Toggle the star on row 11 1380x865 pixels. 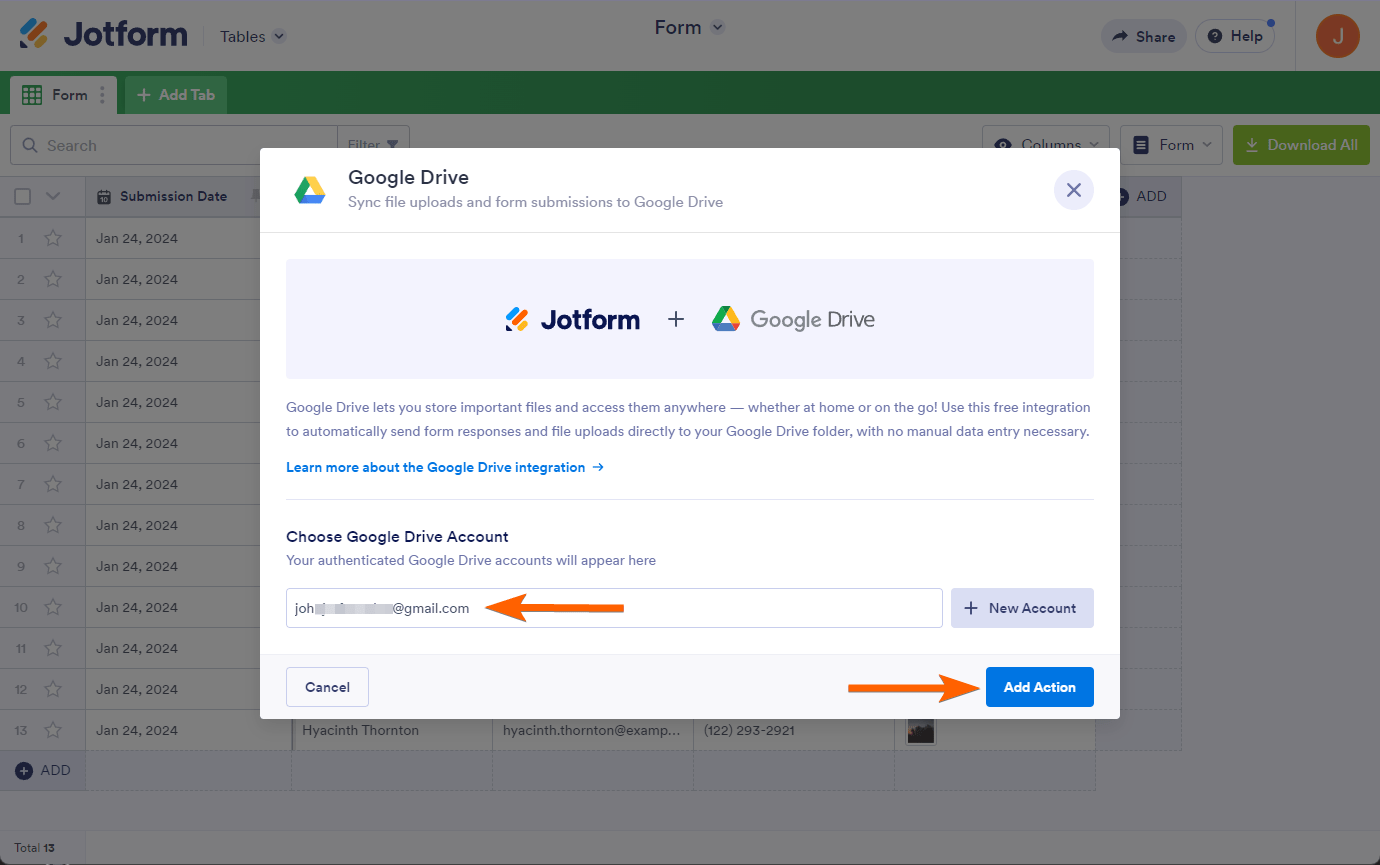click(53, 648)
